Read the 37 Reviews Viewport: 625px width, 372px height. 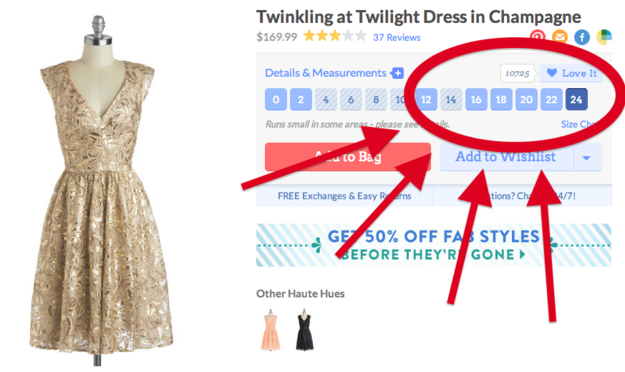pyautogui.click(x=397, y=37)
